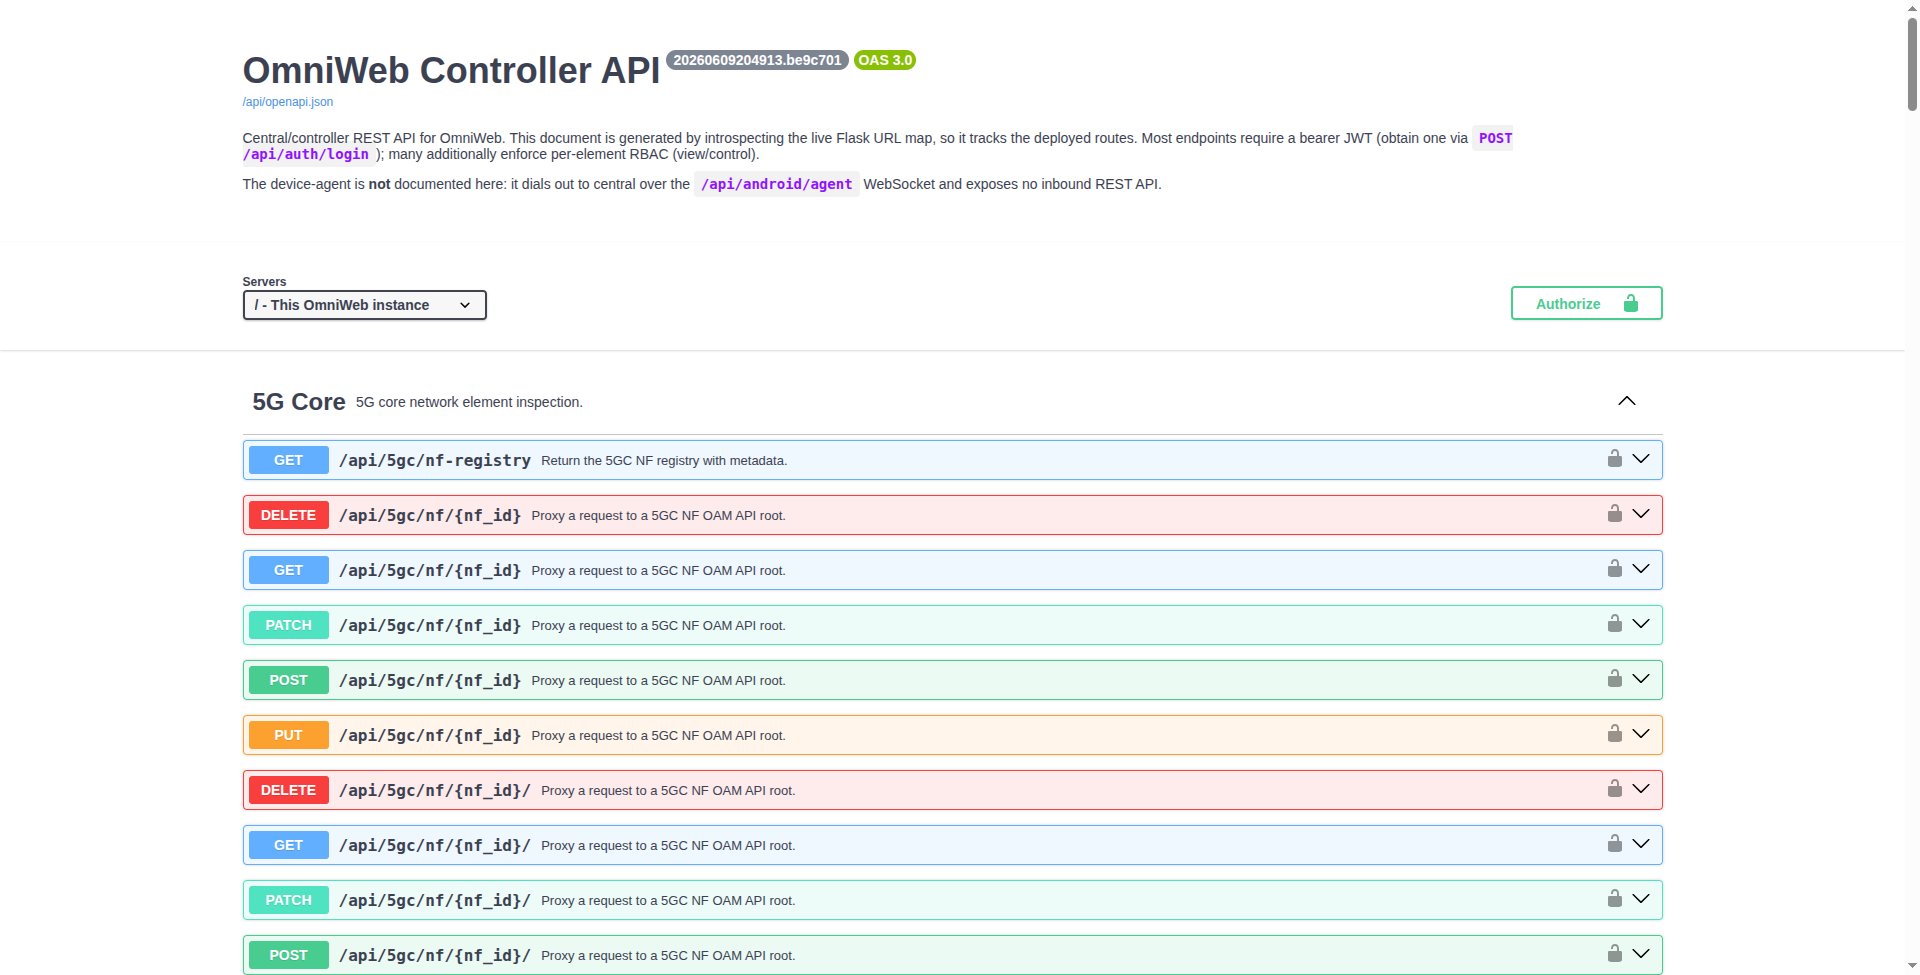Click the scrollbar down arrow
Viewport: 1920px width, 975px height.
pyautogui.click(x=1912, y=967)
